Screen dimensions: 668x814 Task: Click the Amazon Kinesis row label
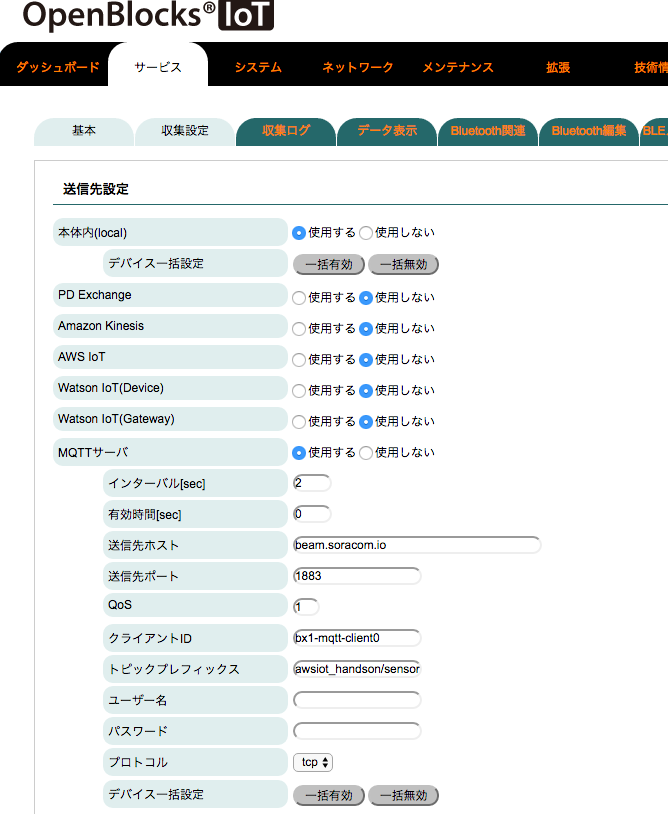click(170, 326)
